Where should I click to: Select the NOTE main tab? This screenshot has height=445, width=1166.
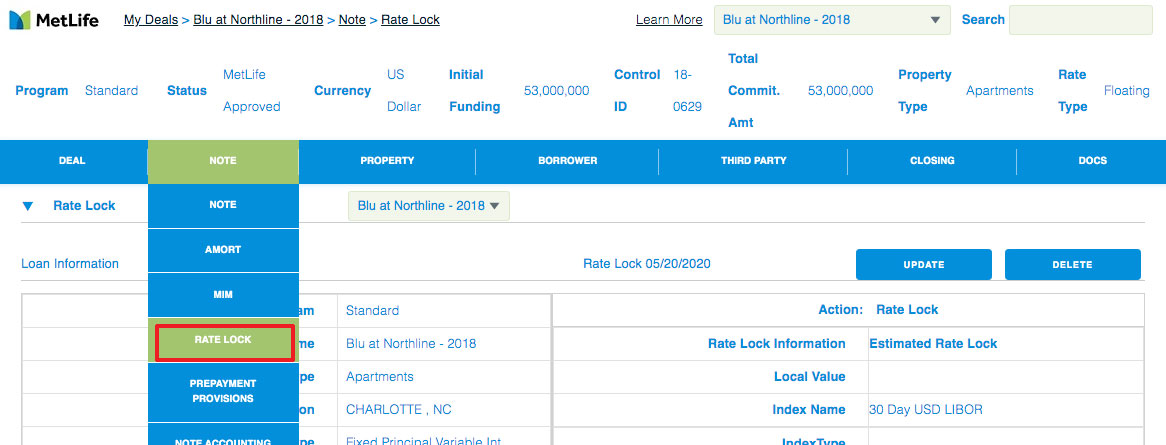coord(223,161)
